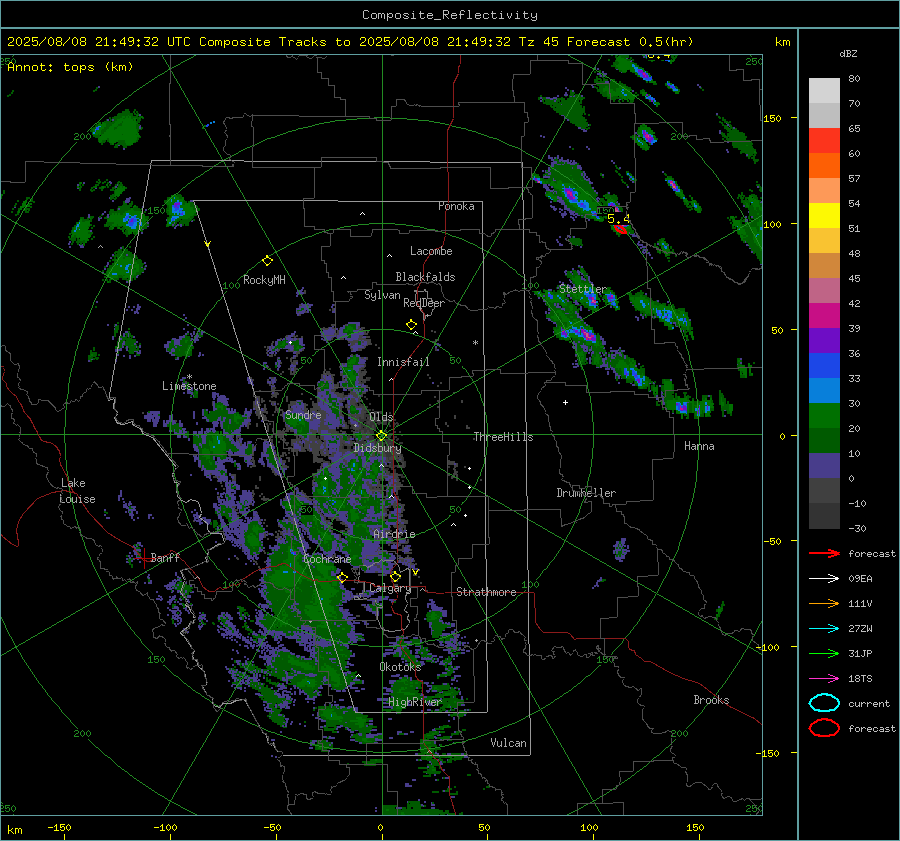Click the Olds town label
Screen dimensions: 900x841
[381, 416]
